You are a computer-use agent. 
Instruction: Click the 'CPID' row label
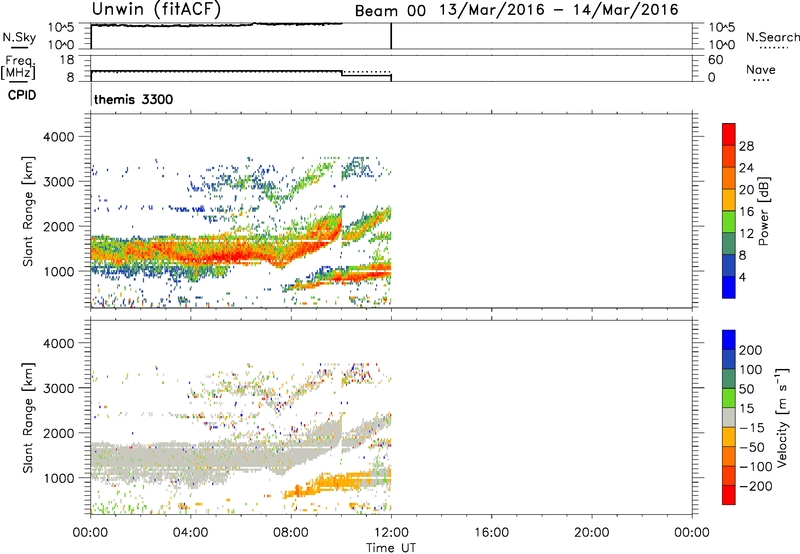click(x=22, y=95)
